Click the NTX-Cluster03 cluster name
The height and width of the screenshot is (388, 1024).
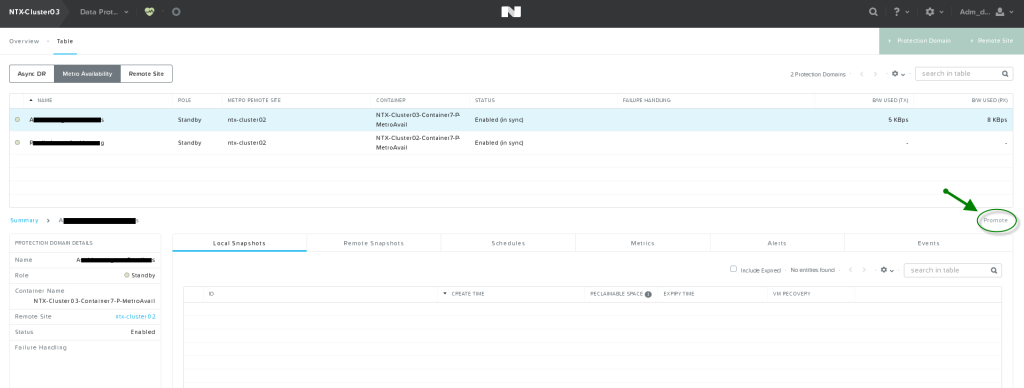coord(34,12)
